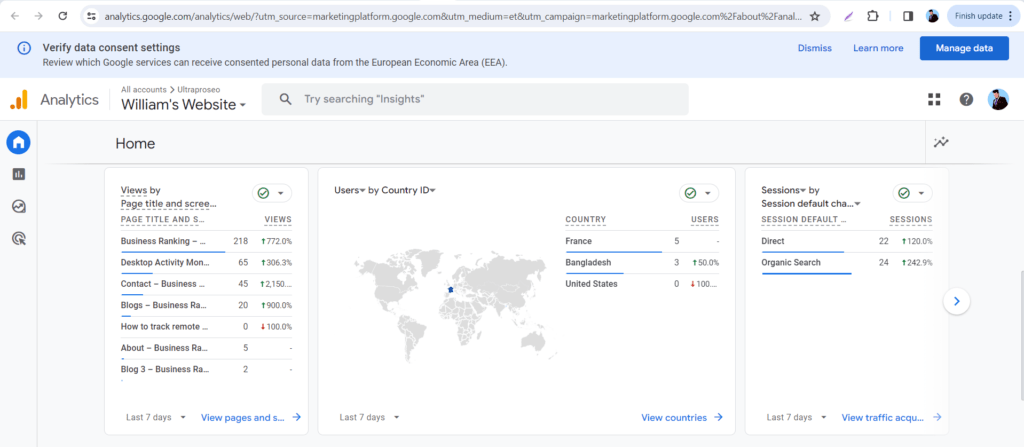
Task: Open the browser extensions puzzle icon
Action: pyautogui.click(x=872, y=16)
